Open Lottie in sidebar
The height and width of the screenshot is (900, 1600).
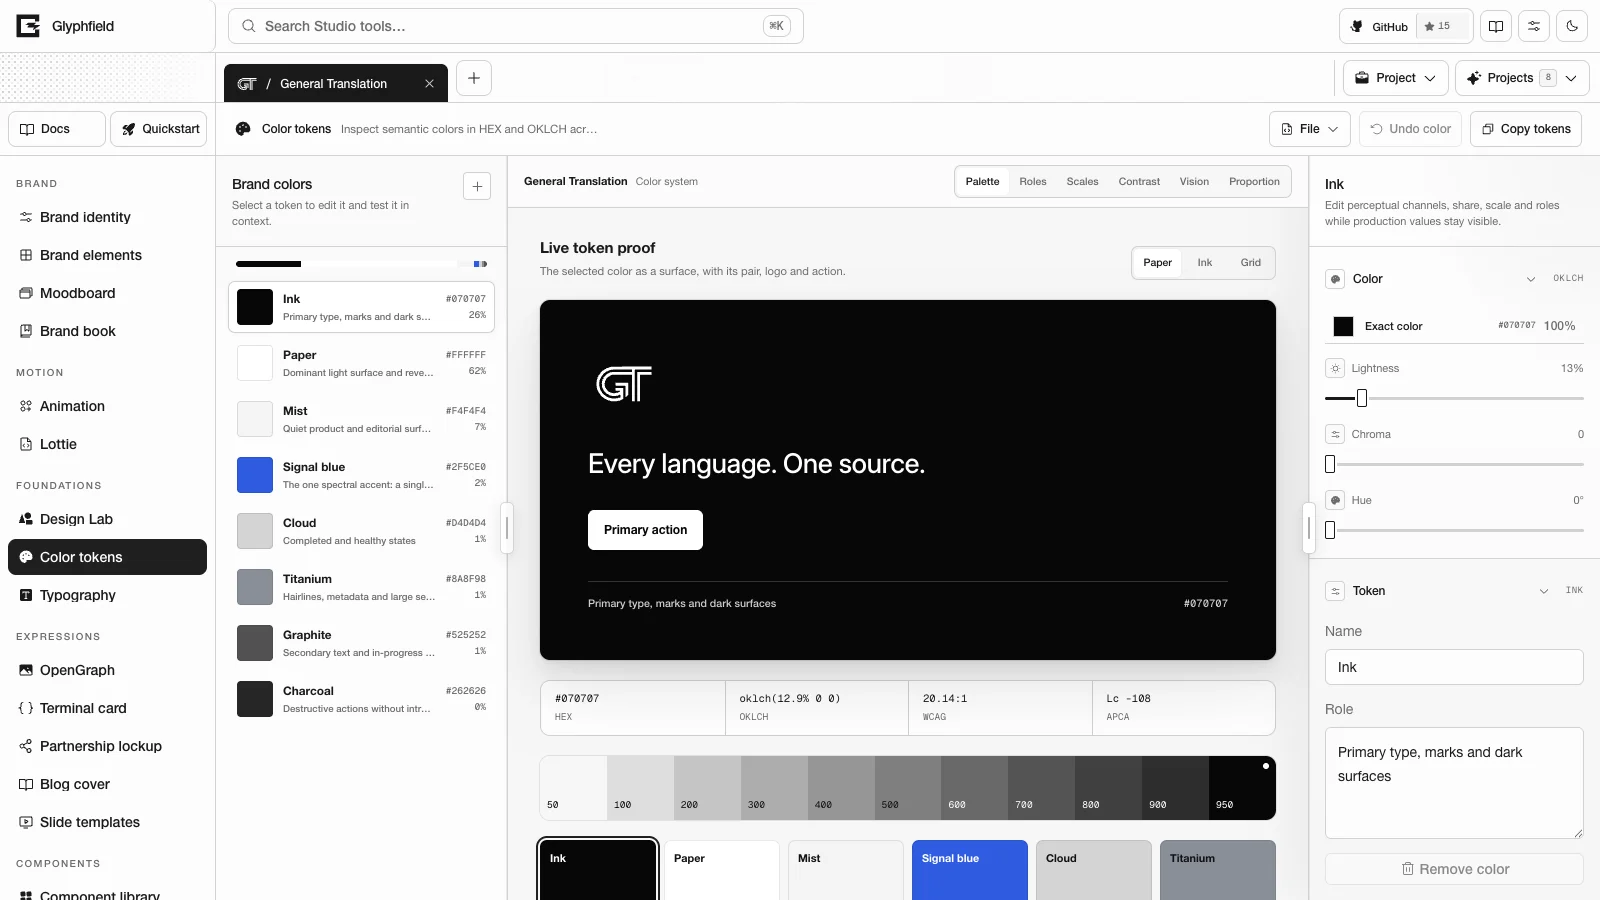107,444
